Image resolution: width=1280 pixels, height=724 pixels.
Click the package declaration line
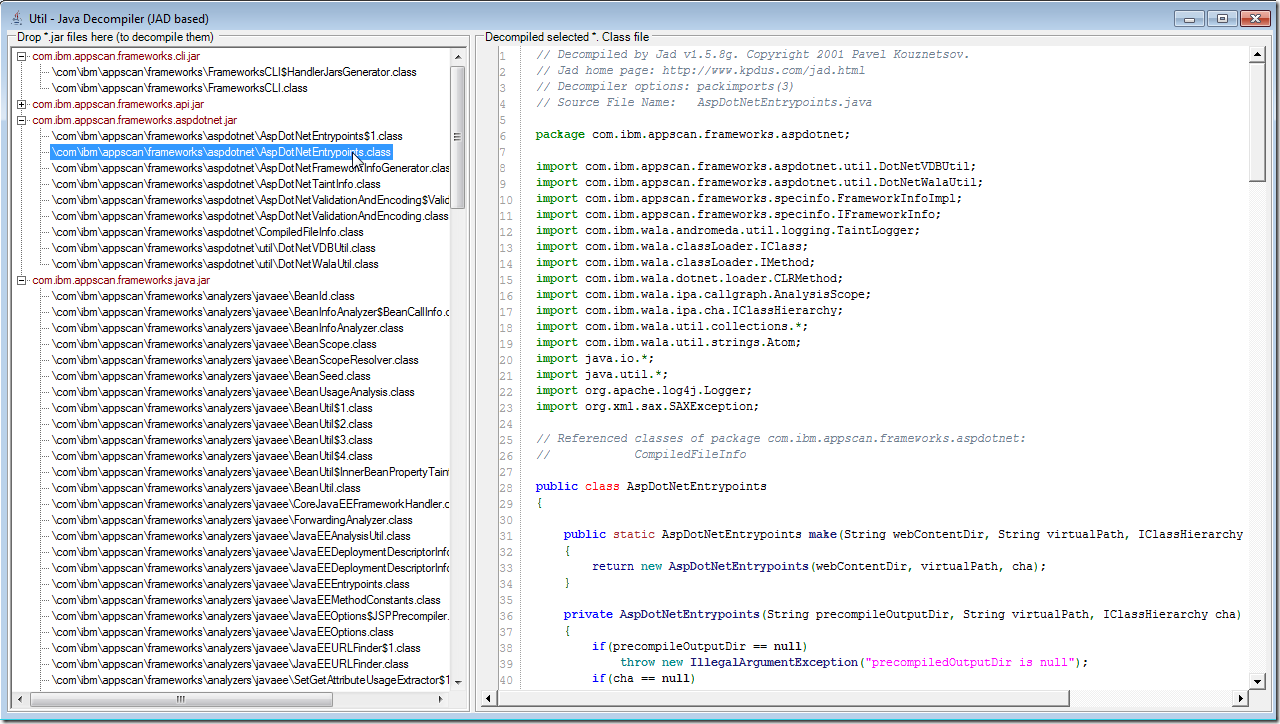[692, 134]
